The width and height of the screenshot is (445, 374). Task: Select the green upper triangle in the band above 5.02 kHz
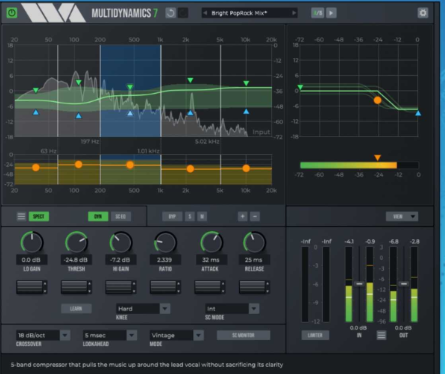(x=246, y=83)
